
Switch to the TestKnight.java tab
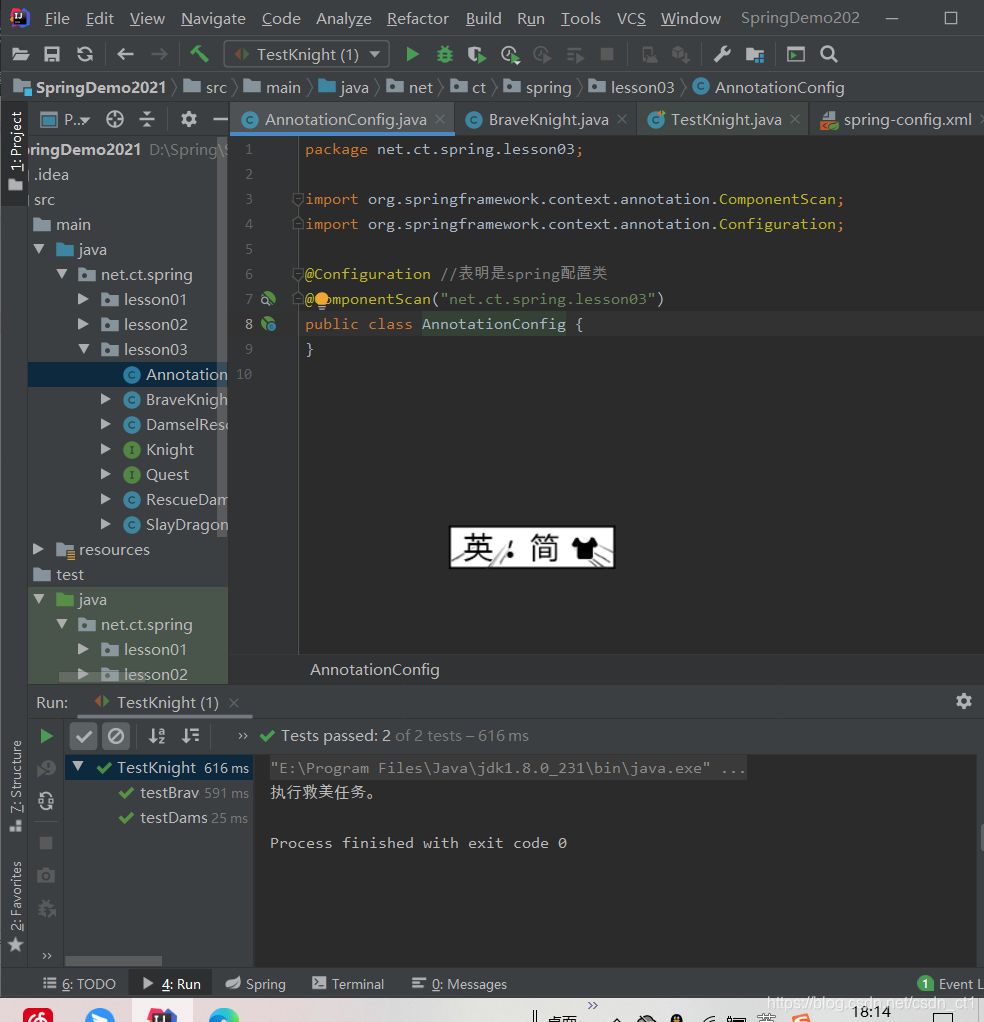[726, 120]
